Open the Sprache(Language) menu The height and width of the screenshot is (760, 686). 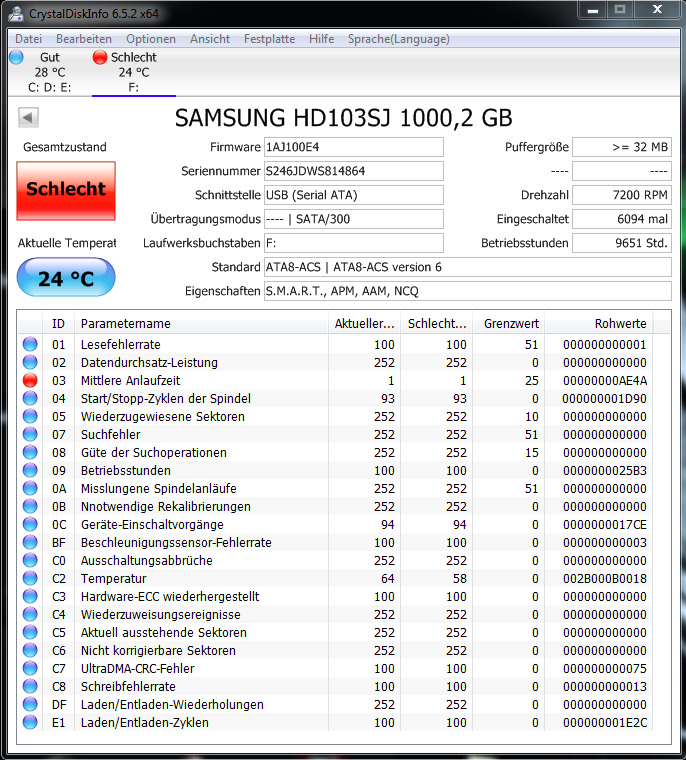point(399,39)
